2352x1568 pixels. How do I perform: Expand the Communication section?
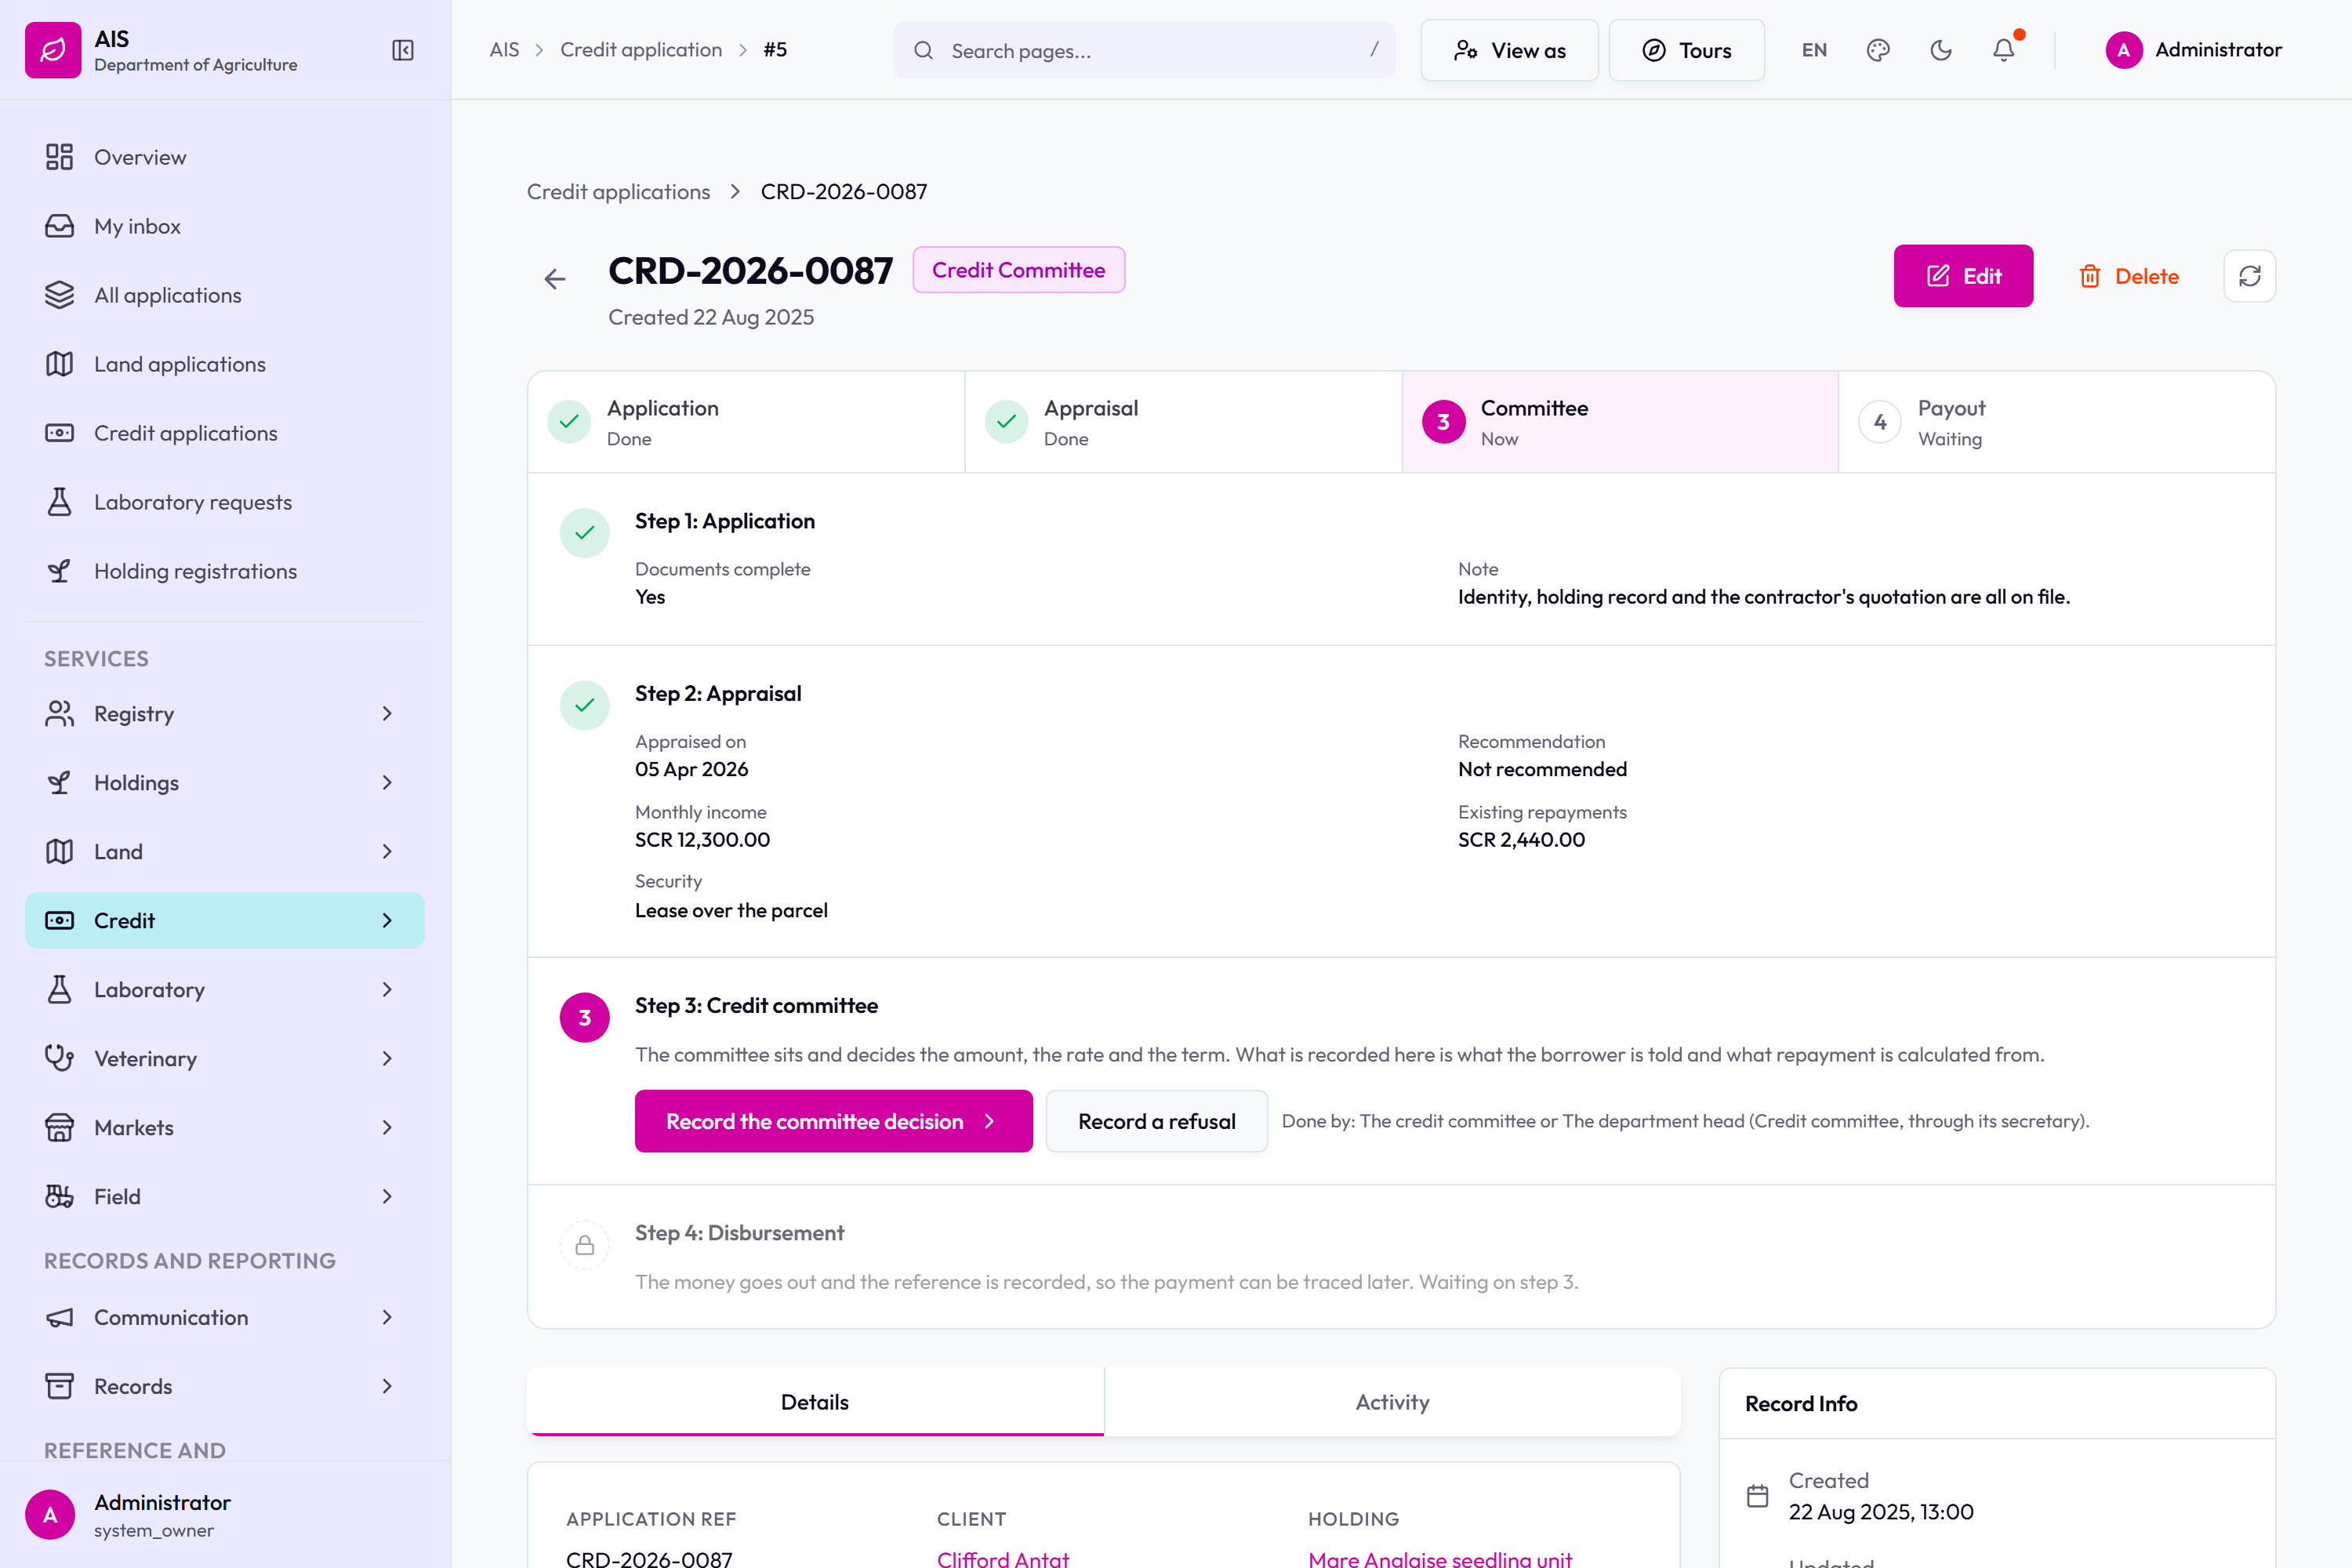(225, 1318)
